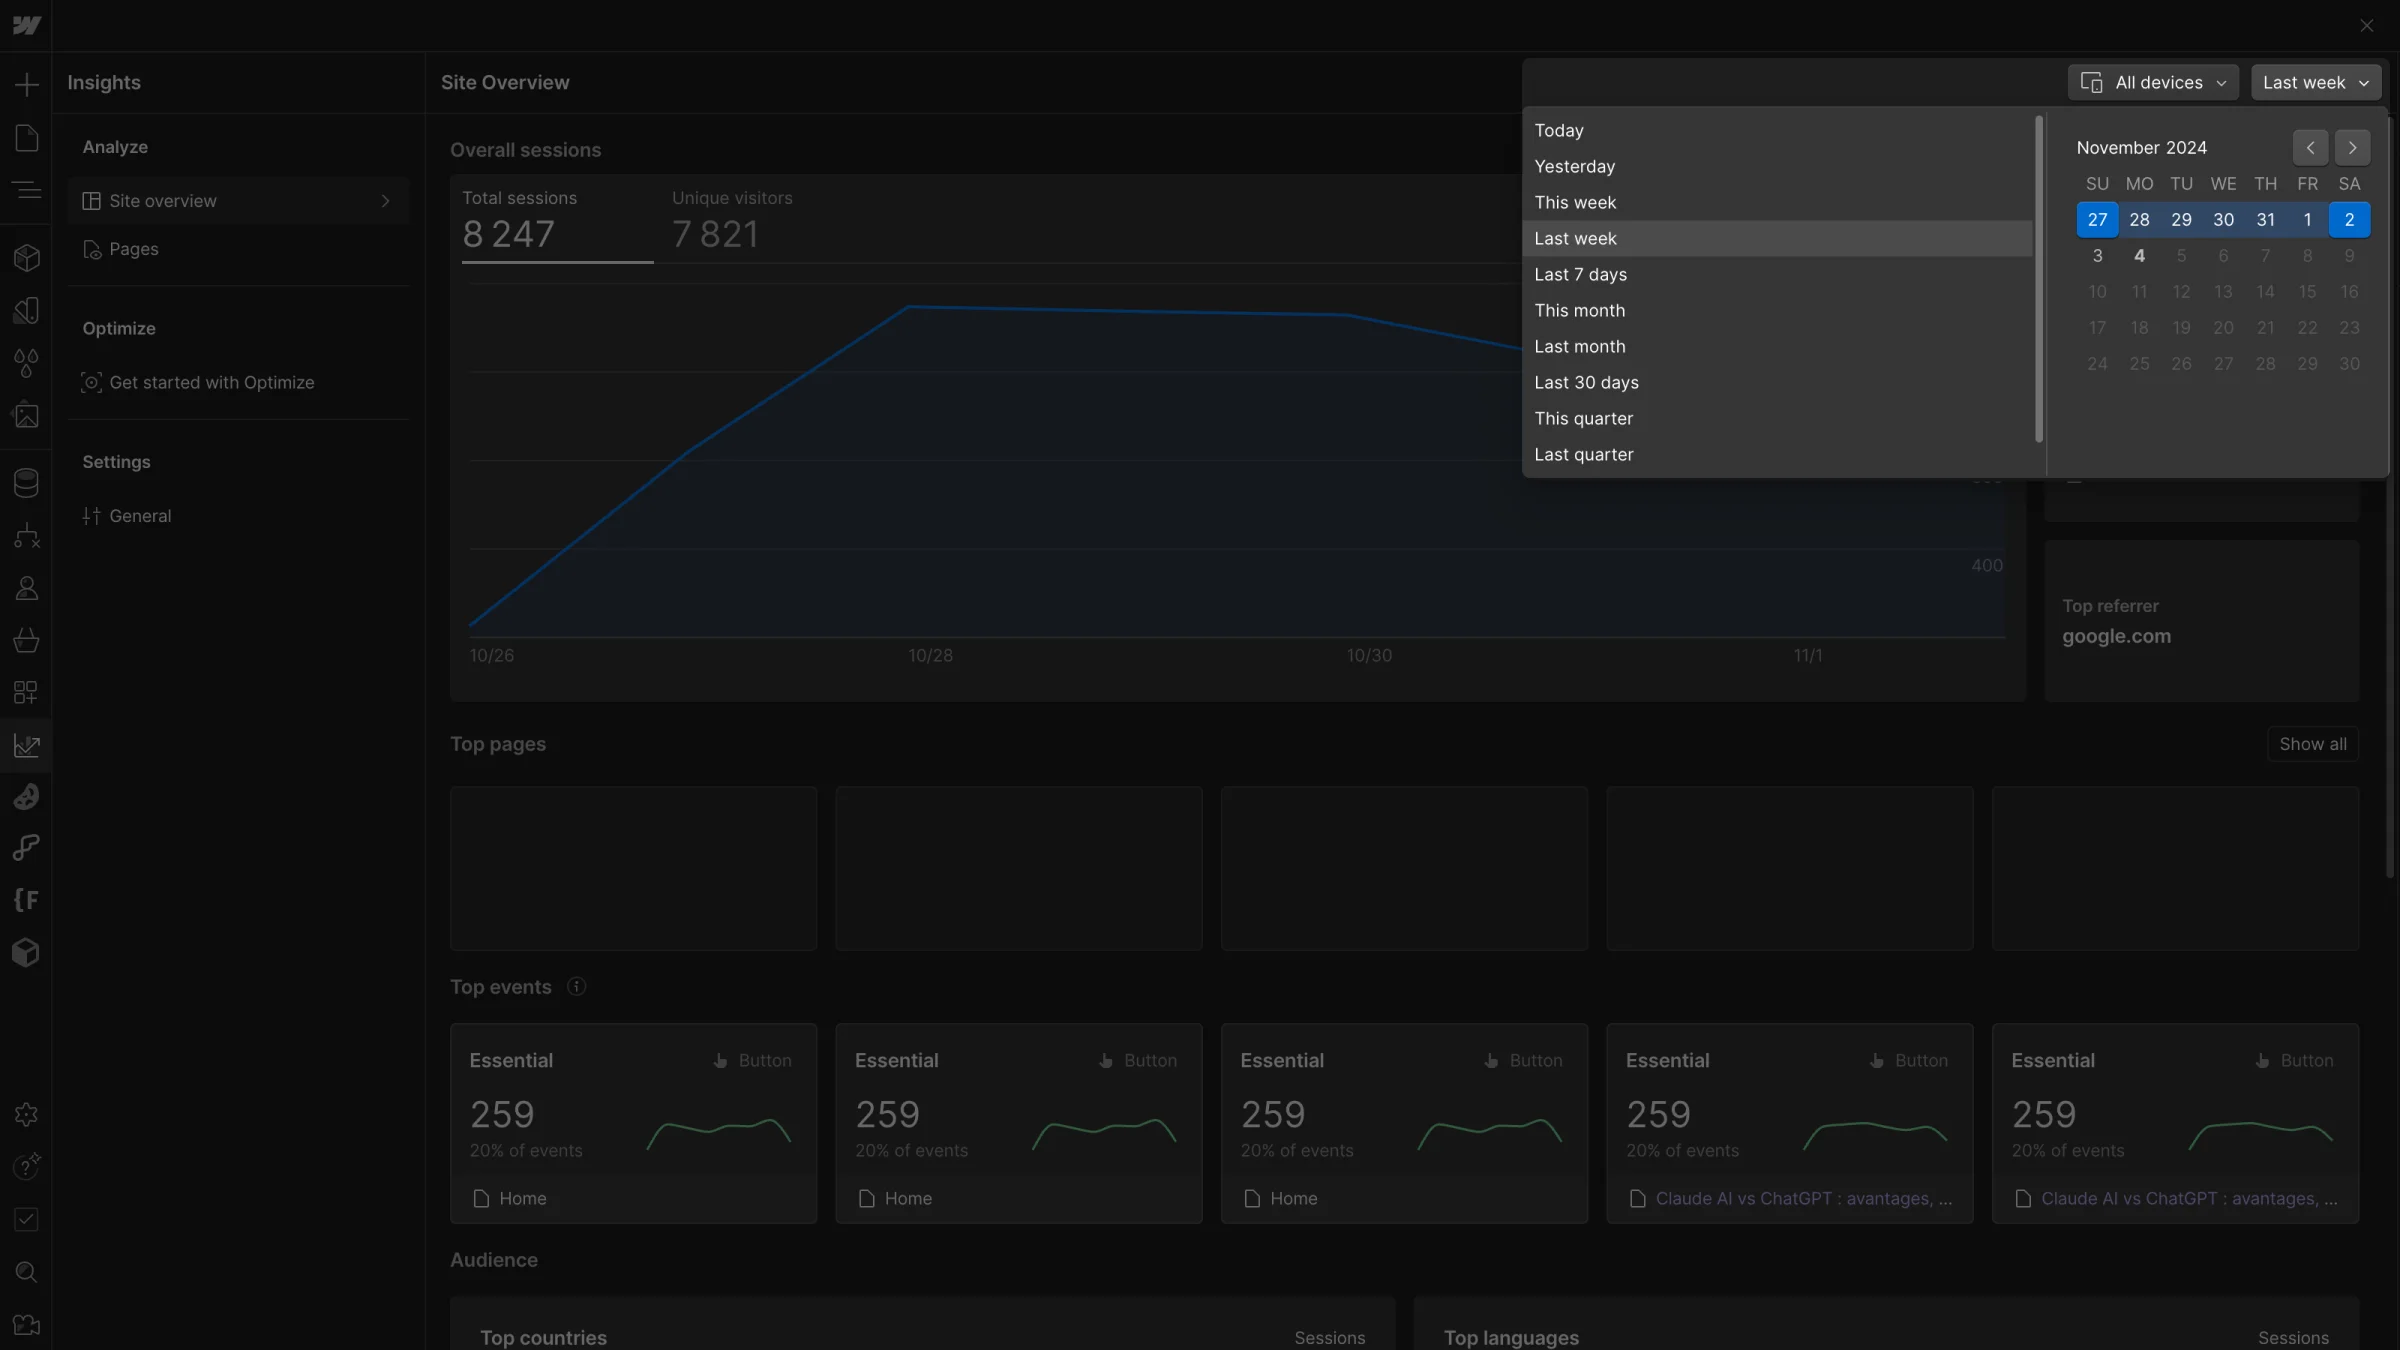
Task: Open the curved hook-shaped app icon
Action: [26, 848]
